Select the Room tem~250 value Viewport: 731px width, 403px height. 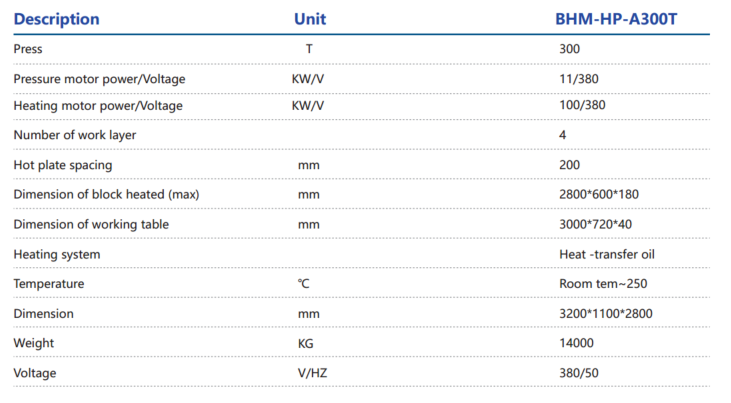(x=603, y=284)
